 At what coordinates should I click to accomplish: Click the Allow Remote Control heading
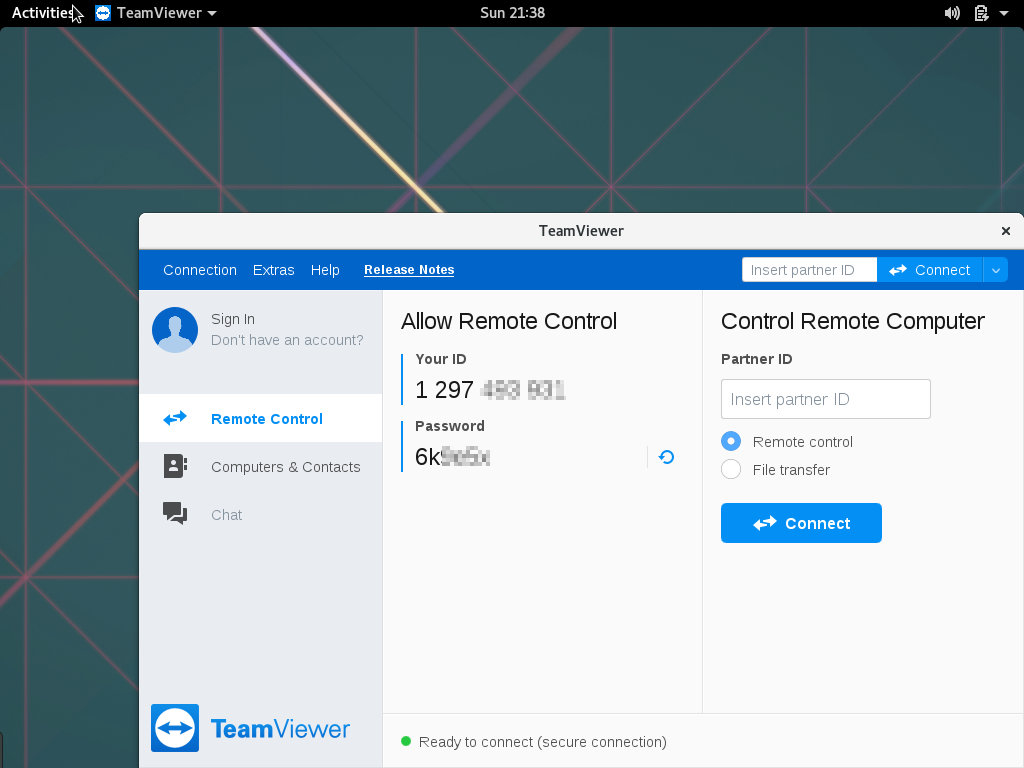pos(509,321)
